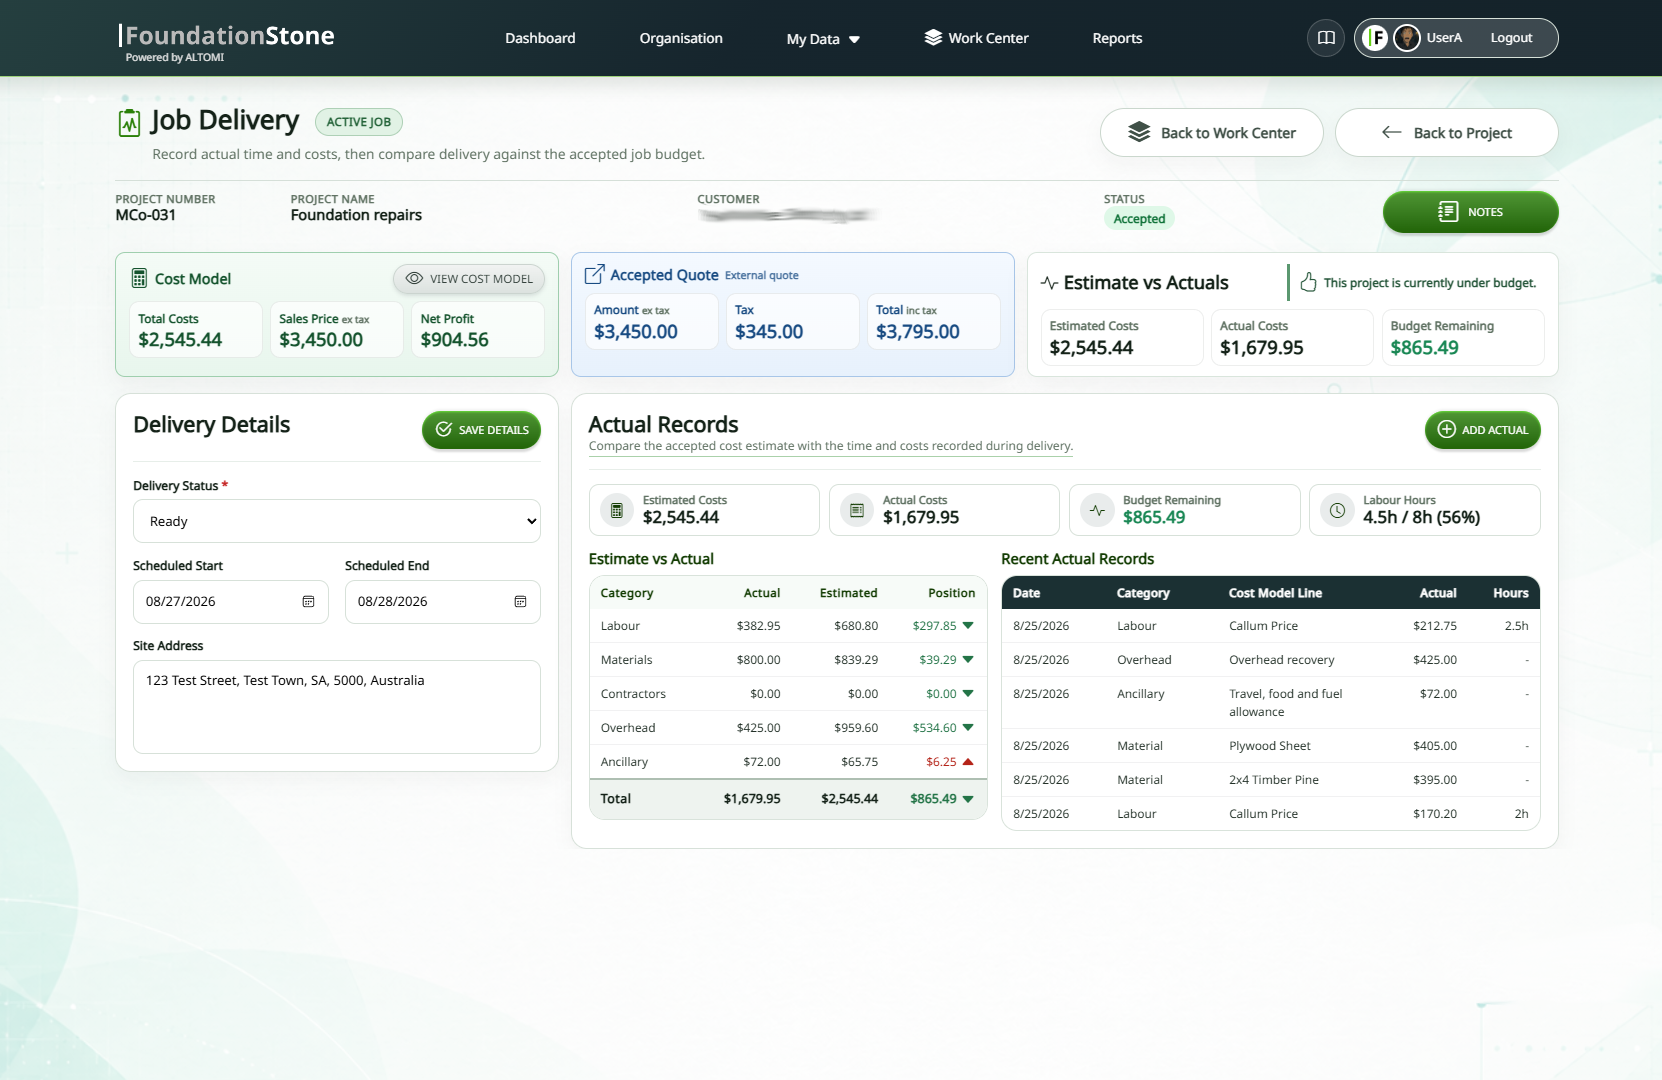Click the Total inc tax $3,795.00 value

(918, 332)
